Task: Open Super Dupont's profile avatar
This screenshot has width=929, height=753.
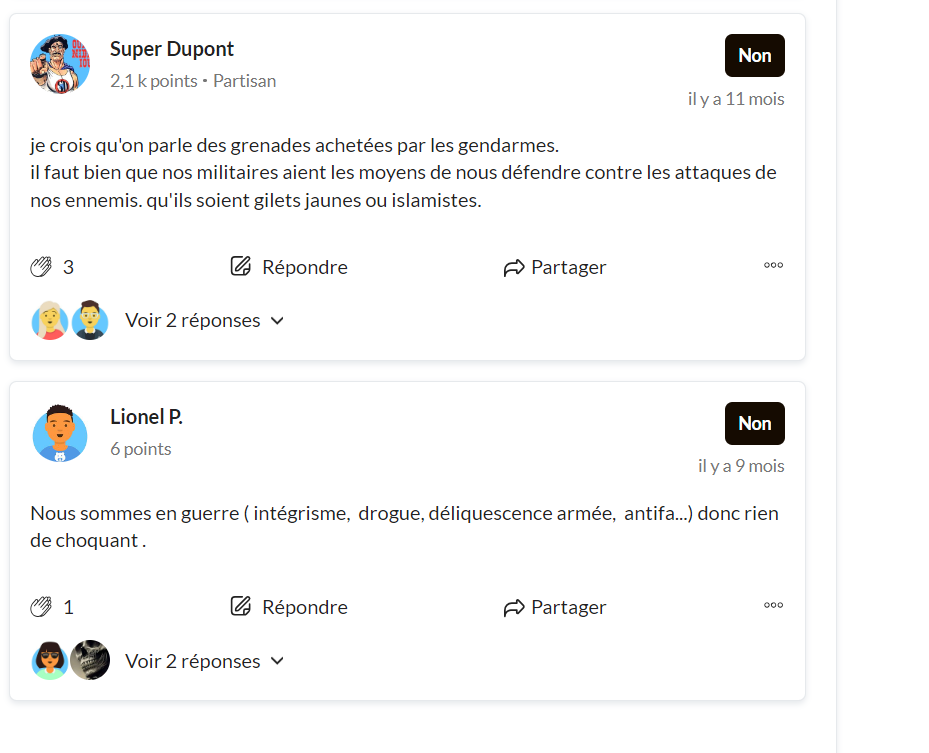Action: click(x=60, y=64)
